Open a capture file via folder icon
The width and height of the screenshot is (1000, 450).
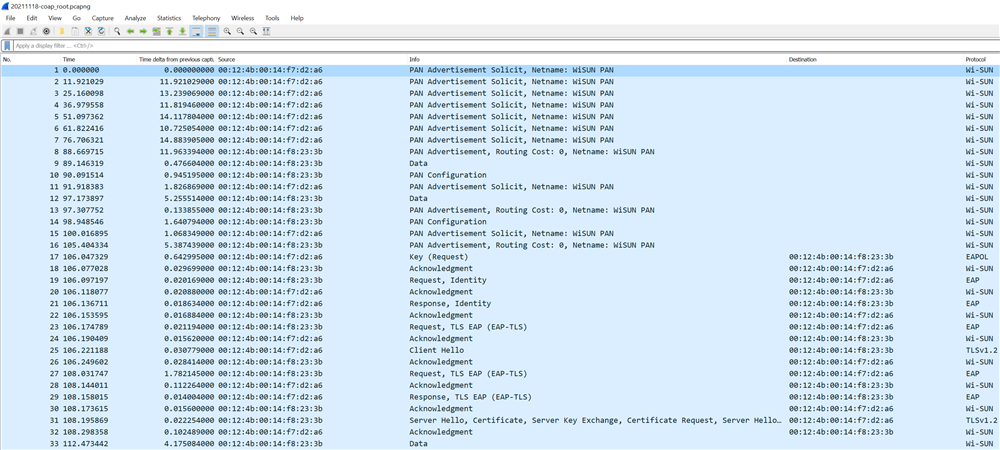(x=62, y=31)
